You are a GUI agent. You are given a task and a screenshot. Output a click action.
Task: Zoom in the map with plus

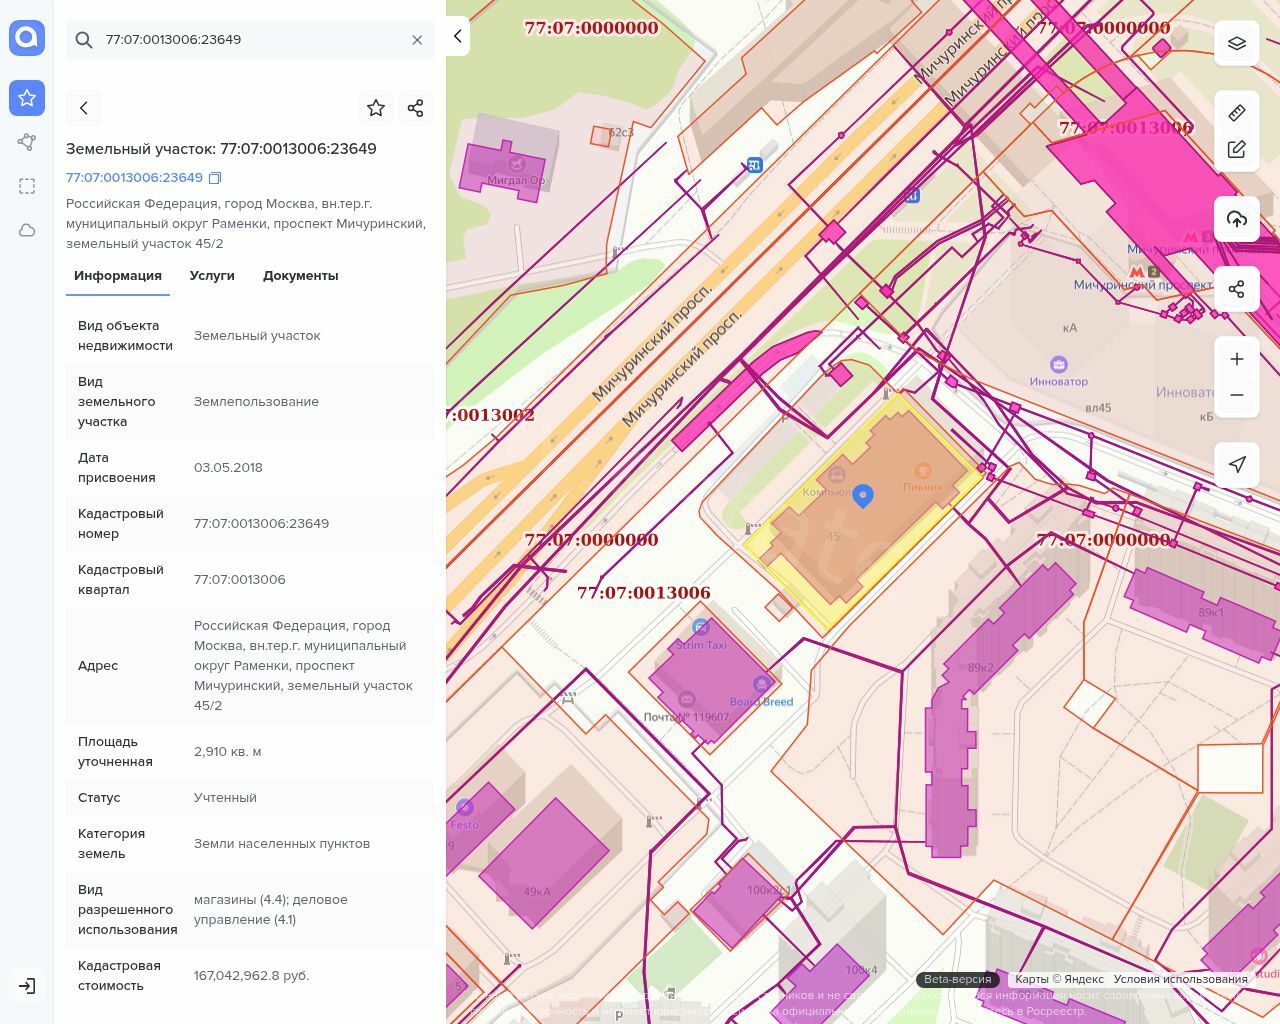tap(1237, 359)
